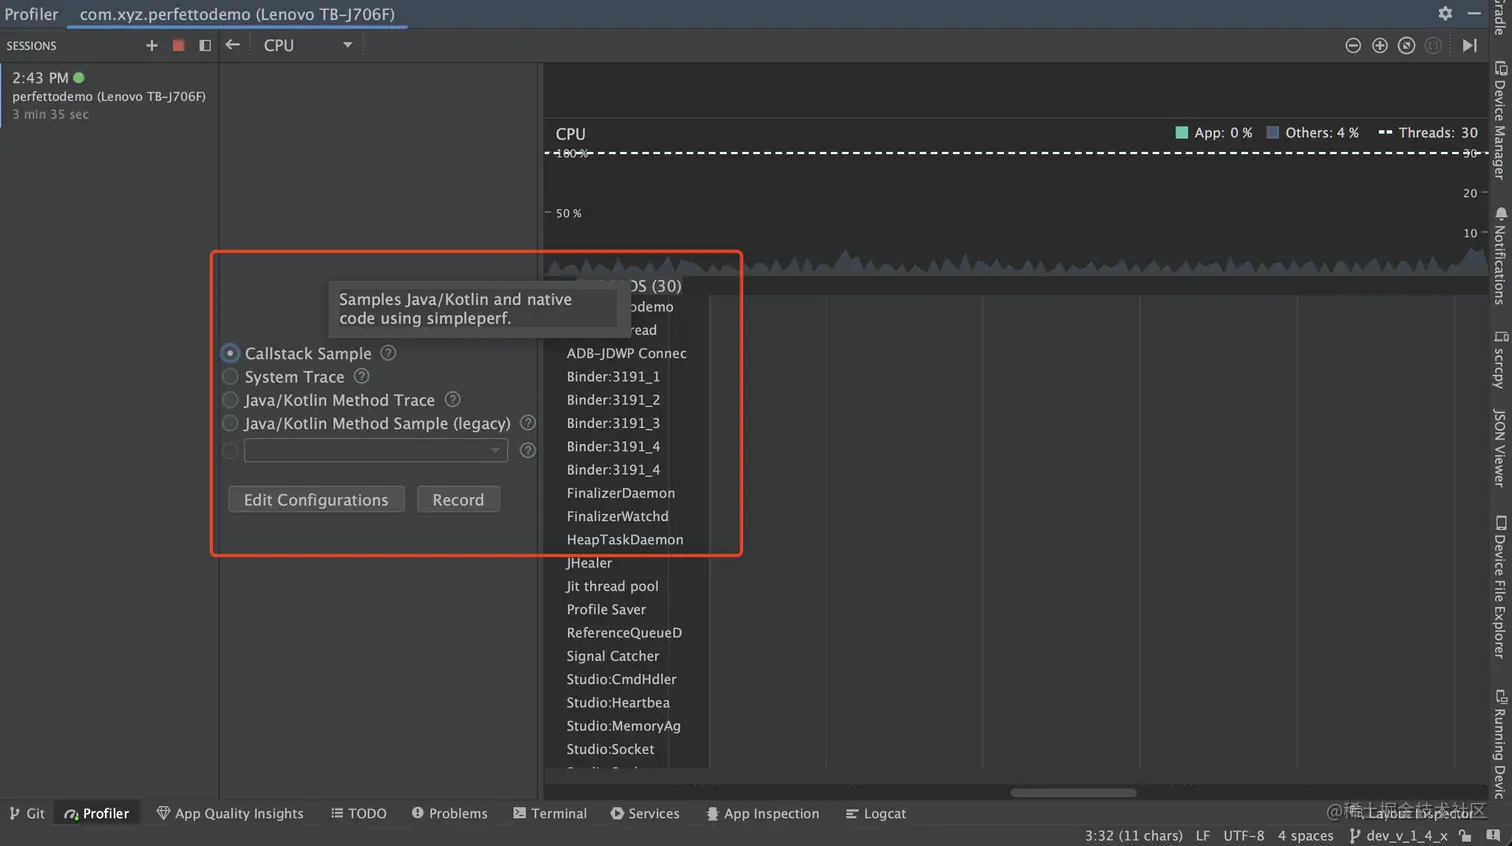This screenshot has height=846, width=1512.
Task: Minimize the Profiler tool window
Action: 1474,13
